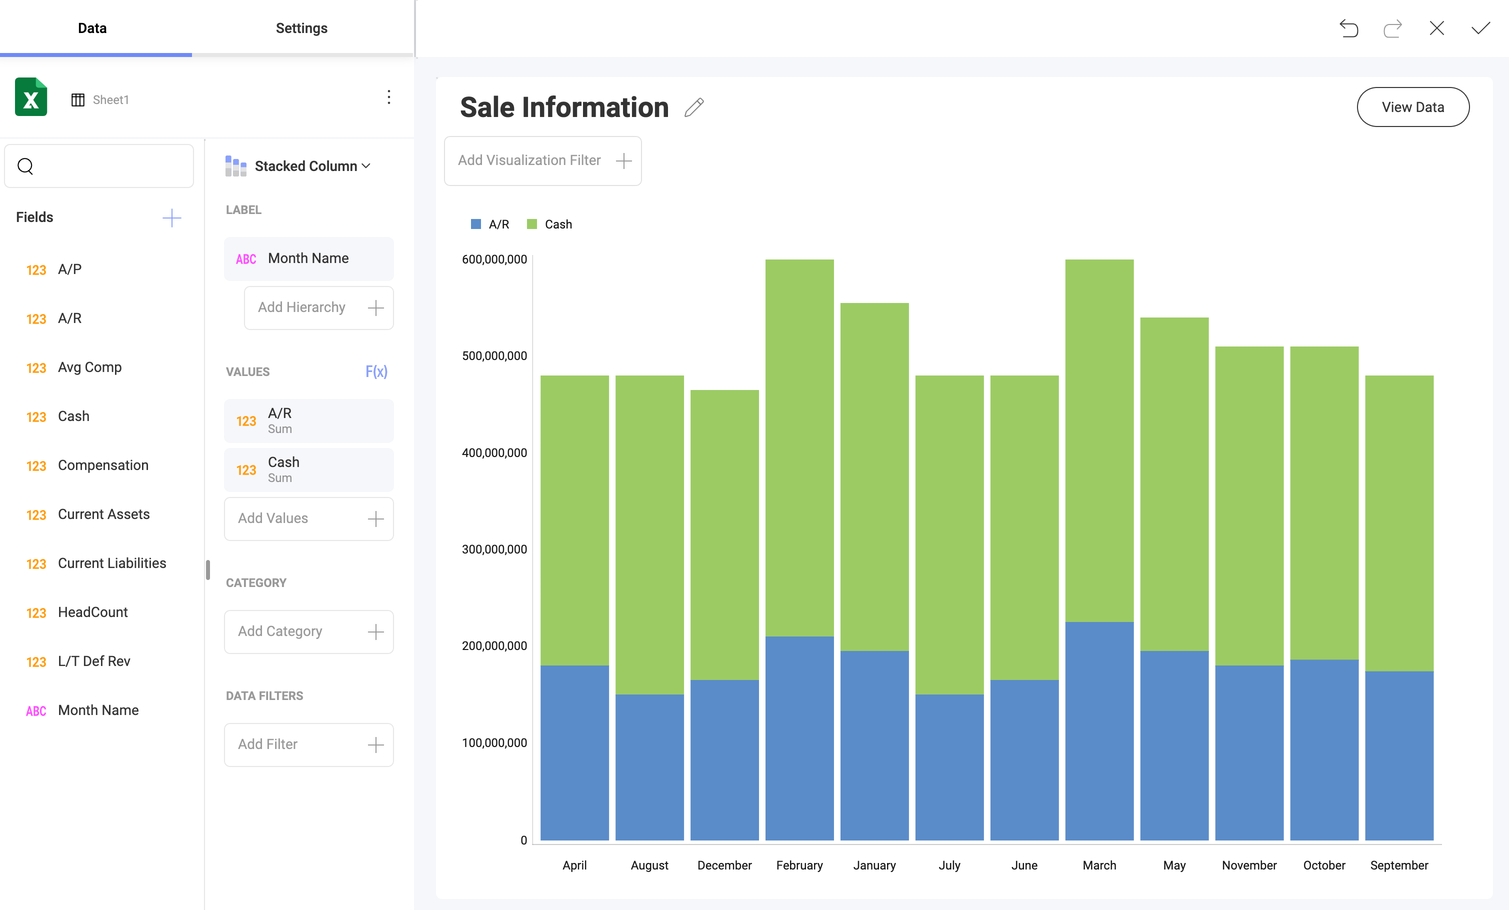Click the December axis label
The width and height of the screenshot is (1509, 910).
[725, 866]
